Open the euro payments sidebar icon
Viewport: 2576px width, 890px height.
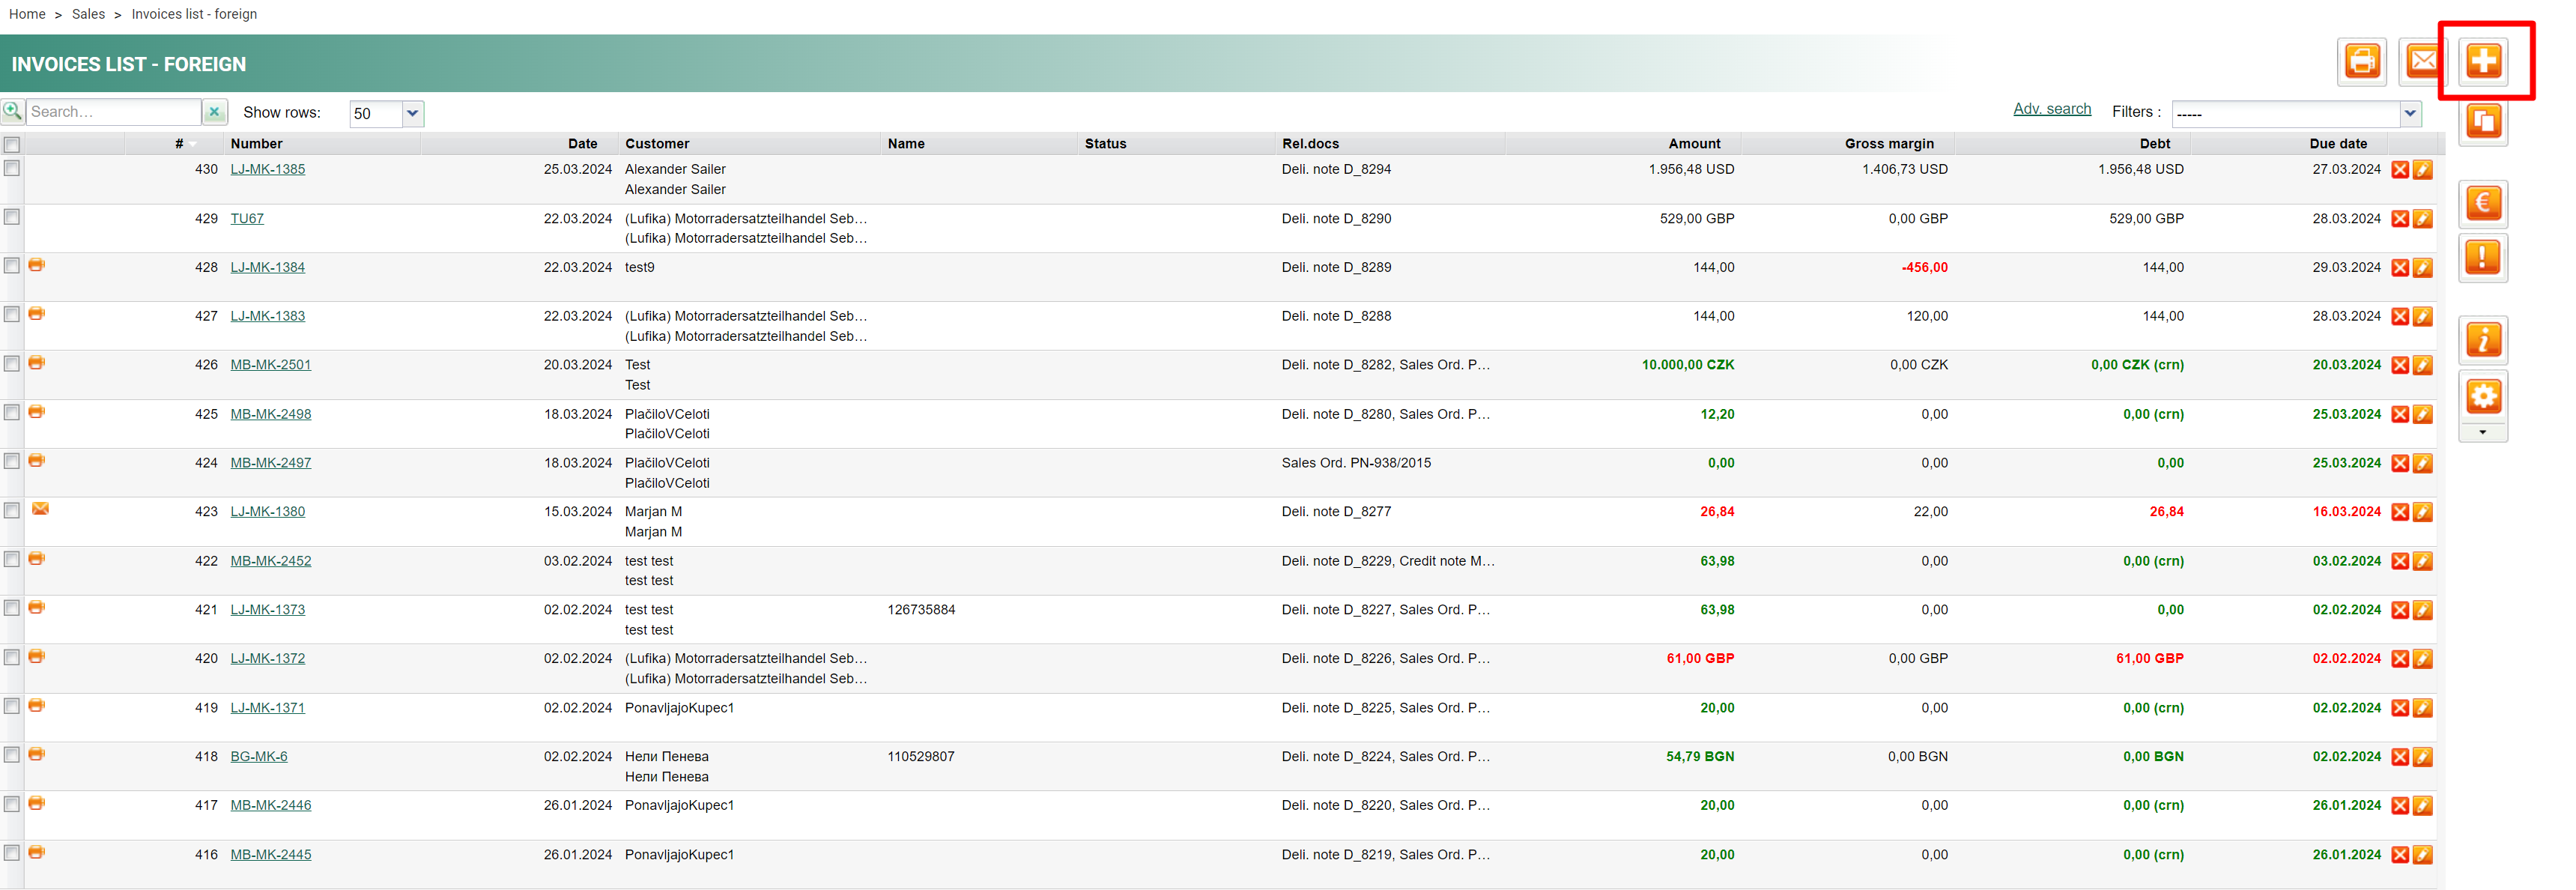[x=2483, y=204]
